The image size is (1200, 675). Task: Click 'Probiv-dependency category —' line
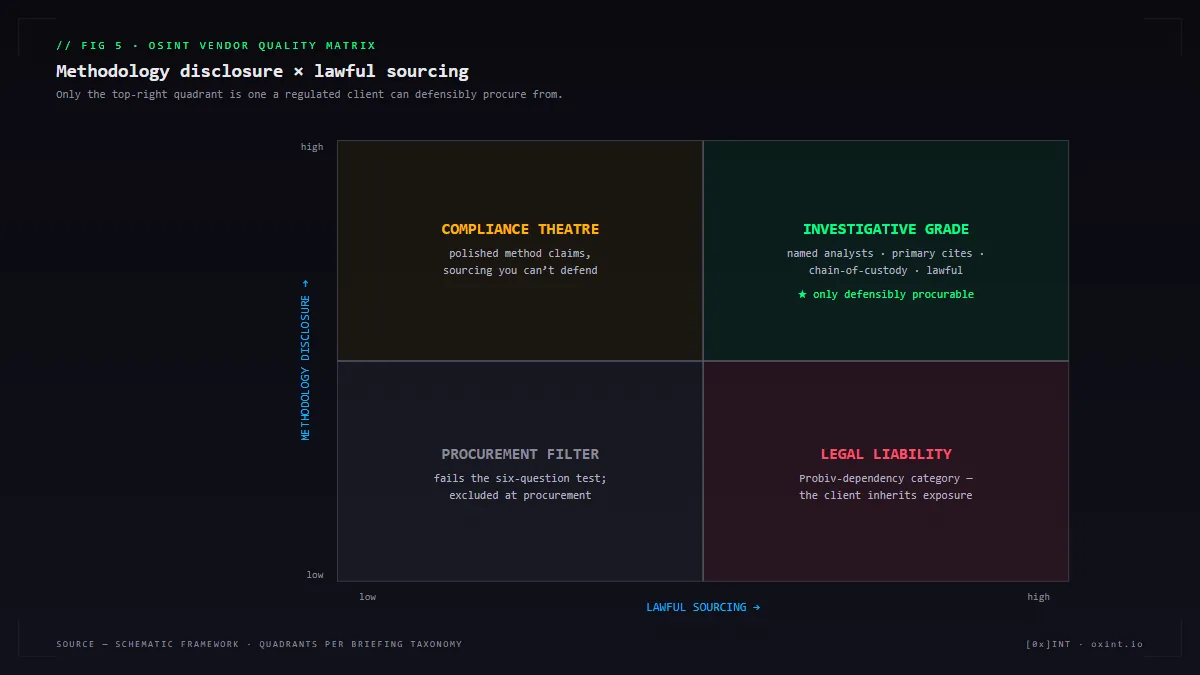click(886, 479)
